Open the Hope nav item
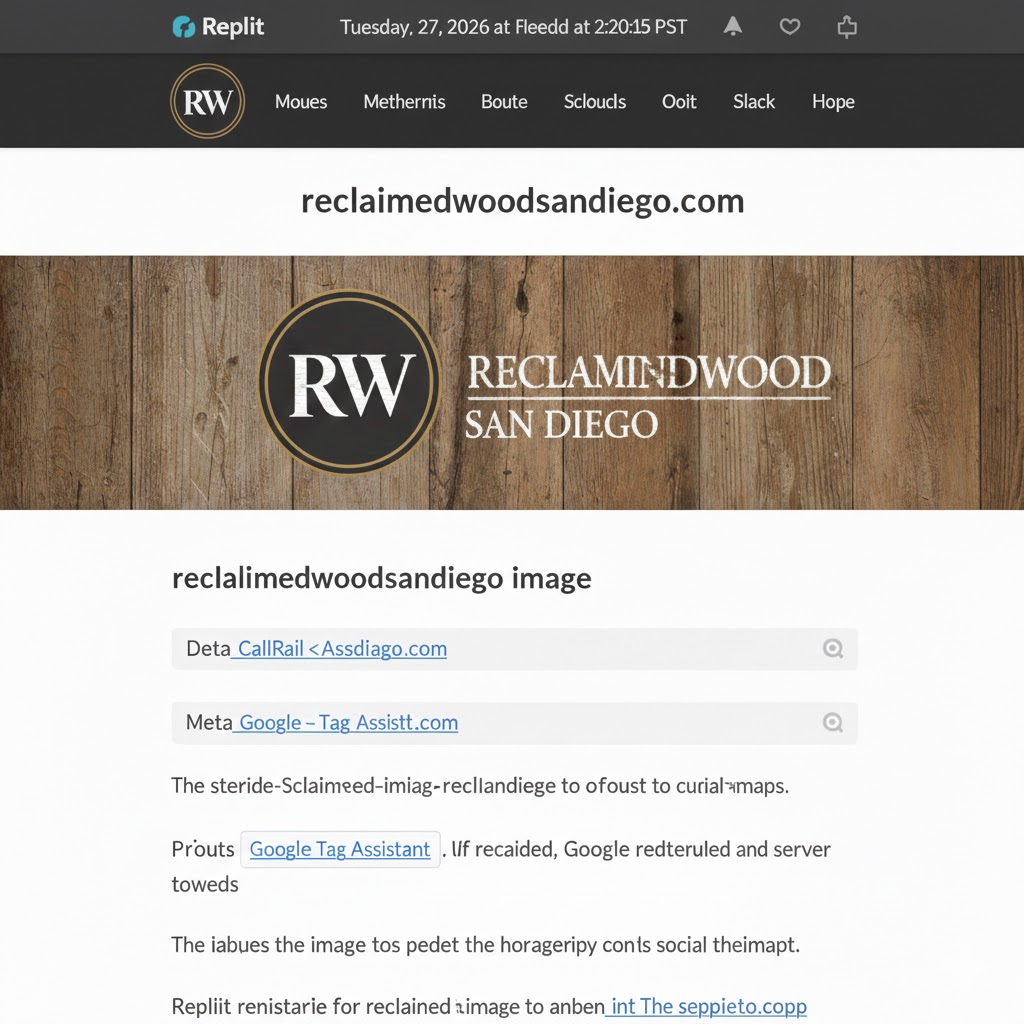Screen dimensions: 1024x1024 click(833, 102)
